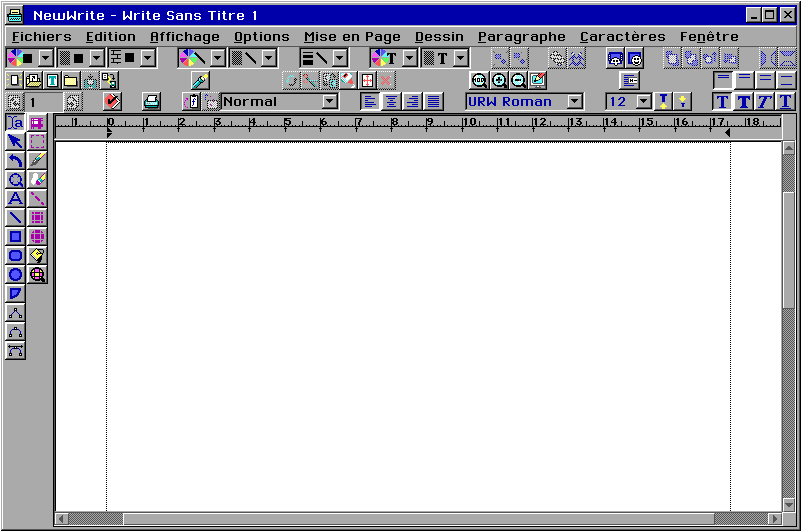Open the fill pattern dropdown arrow
Viewport: 802px width, 532px height.
[x=97, y=58]
